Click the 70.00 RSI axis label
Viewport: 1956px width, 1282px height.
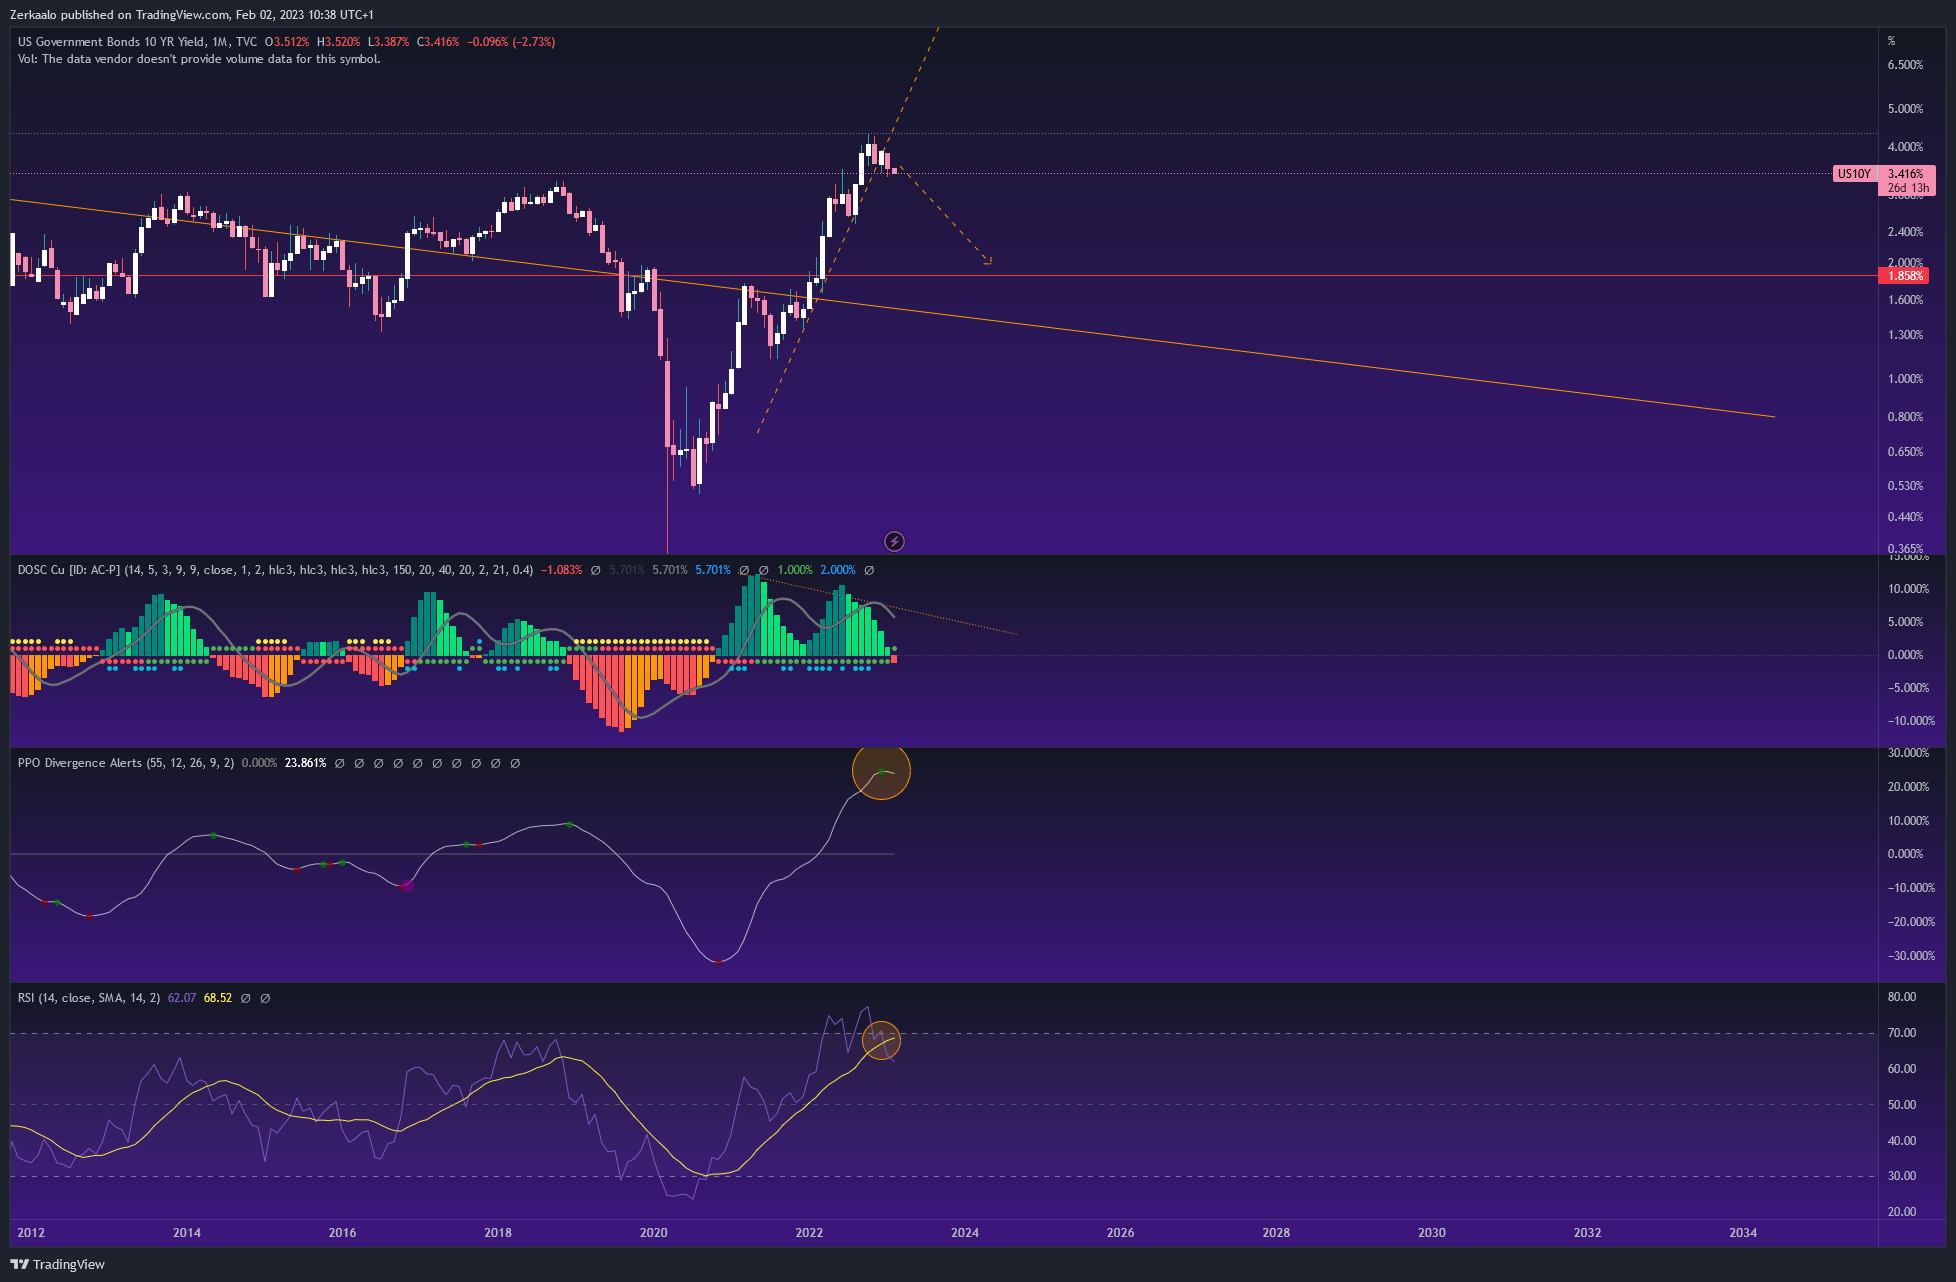click(1901, 1033)
